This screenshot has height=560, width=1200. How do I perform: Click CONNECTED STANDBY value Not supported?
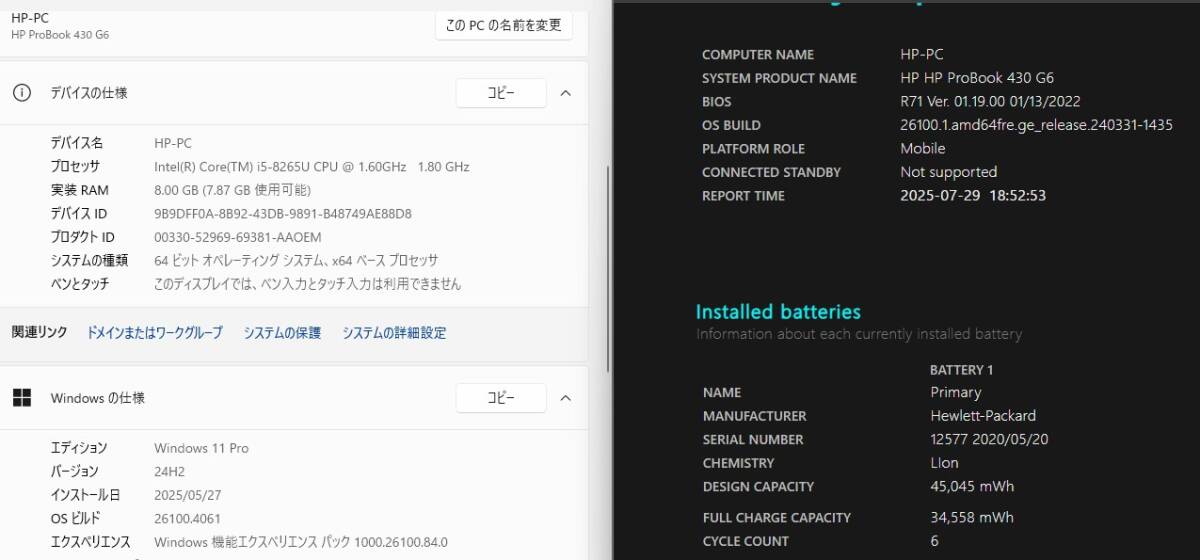tap(948, 172)
